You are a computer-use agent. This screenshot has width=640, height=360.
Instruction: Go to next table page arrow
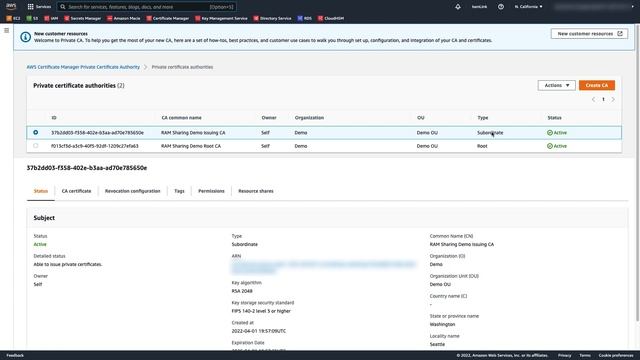(x=613, y=100)
